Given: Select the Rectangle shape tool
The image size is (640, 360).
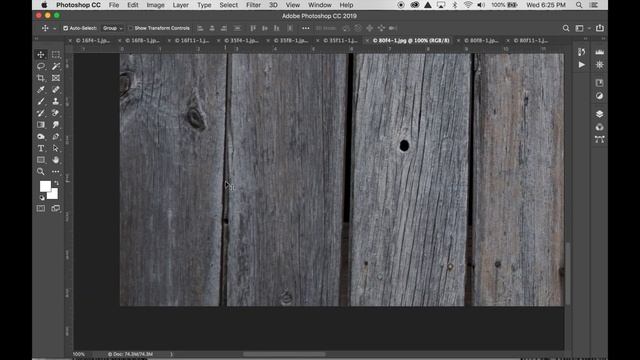Looking at the screenshot, I should 41,160.
